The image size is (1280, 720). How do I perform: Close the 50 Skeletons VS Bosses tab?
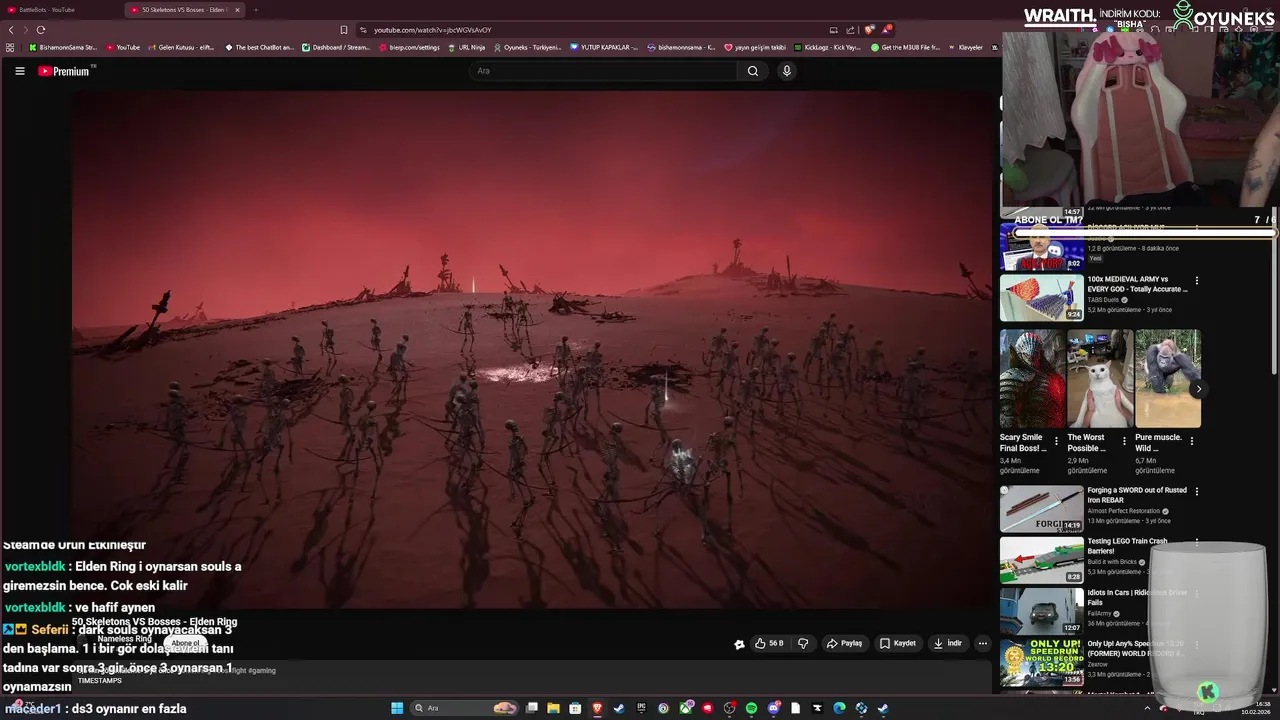click(x=237, y=10)
